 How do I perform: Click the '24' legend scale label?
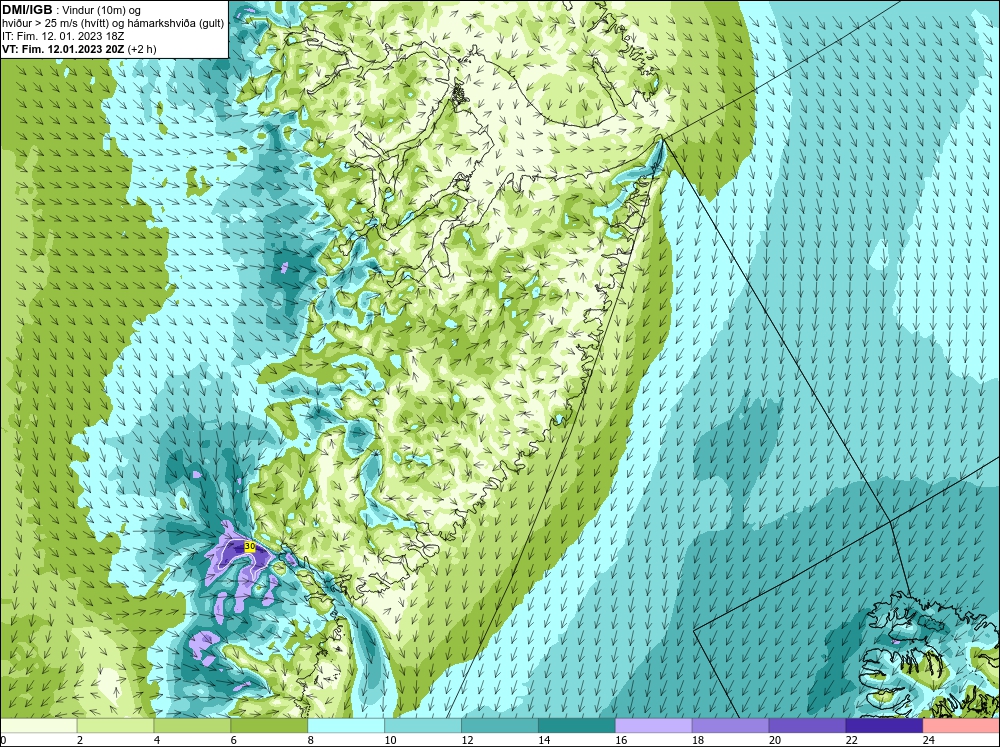[929, 740]
